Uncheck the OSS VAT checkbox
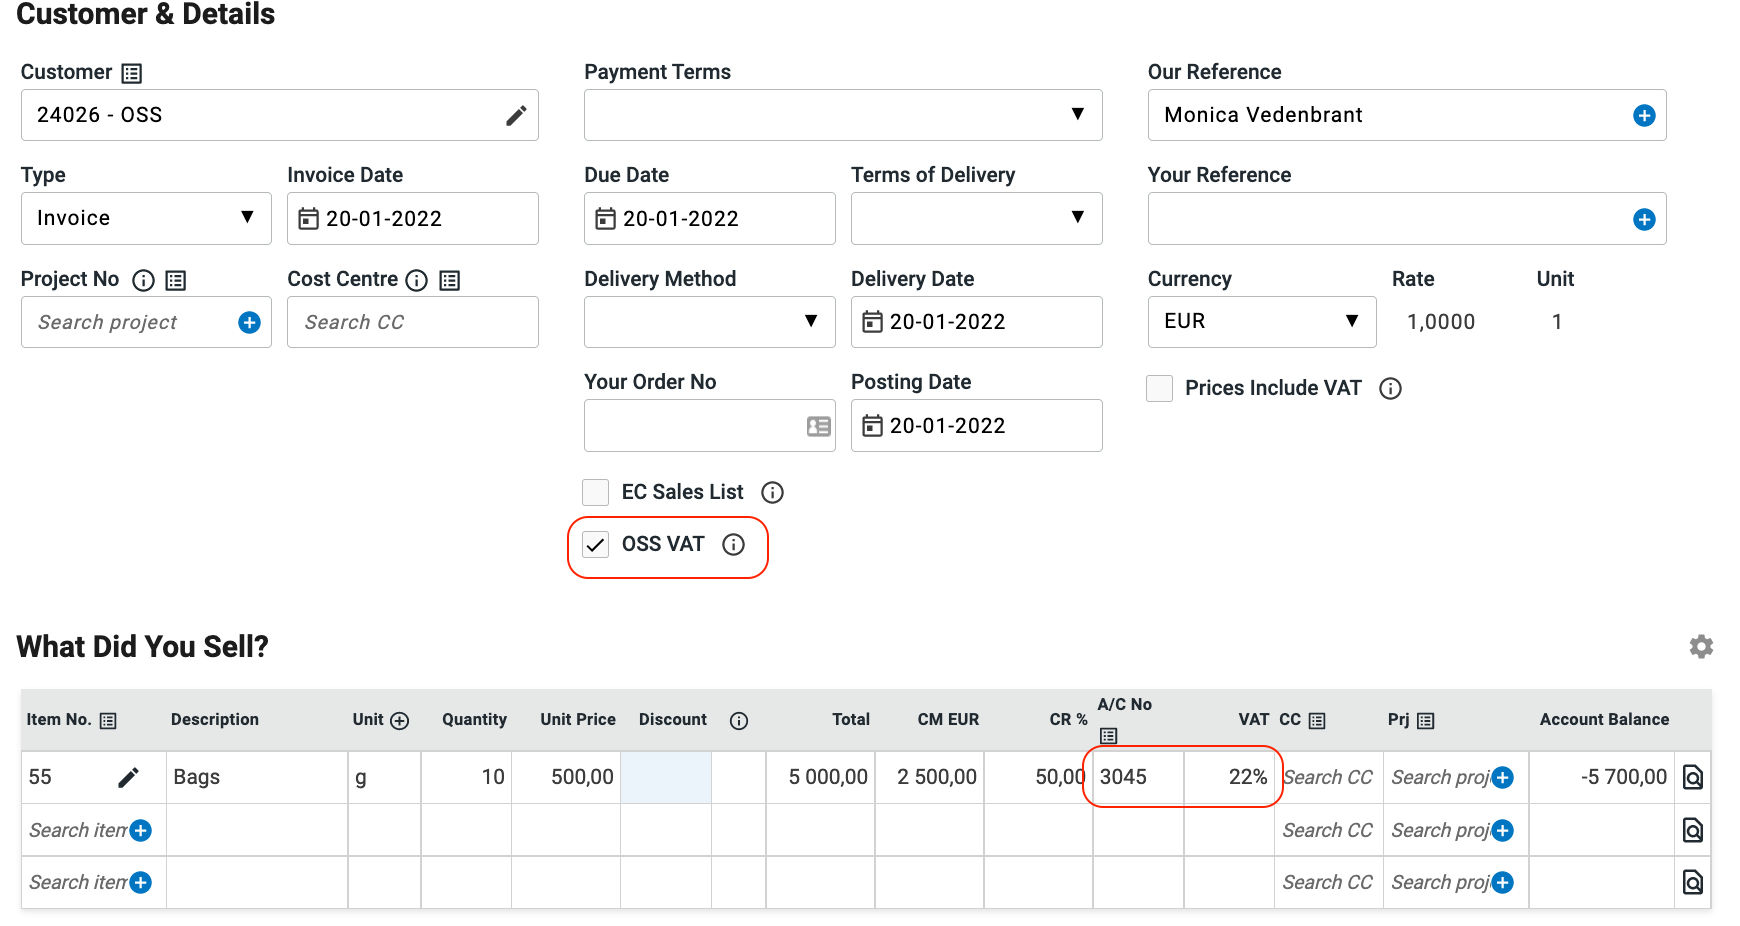The height and width of the screenshot is (926, 1740). tap(596, 544)
